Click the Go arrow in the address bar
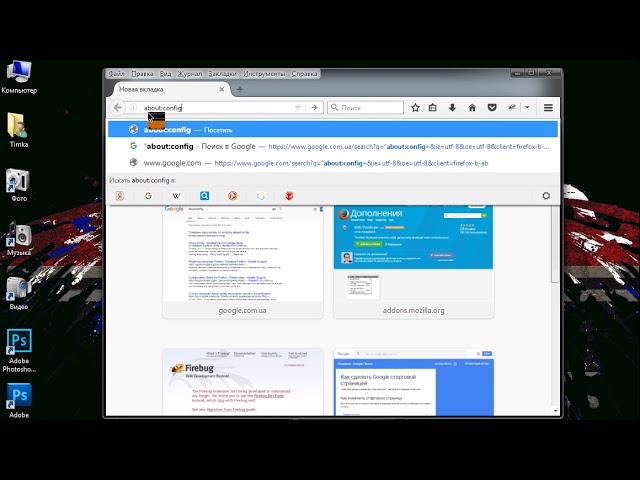This screenshot has height=480, width=640. click(314, 107)
